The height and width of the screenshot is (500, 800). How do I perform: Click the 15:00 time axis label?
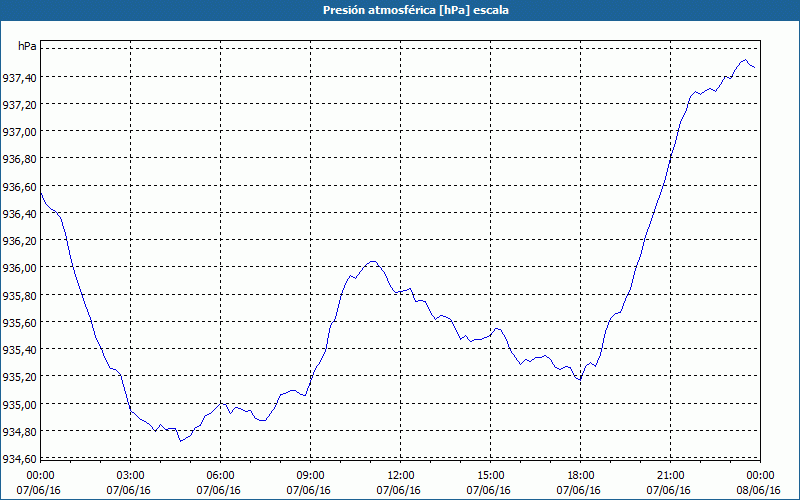point(491,475)
